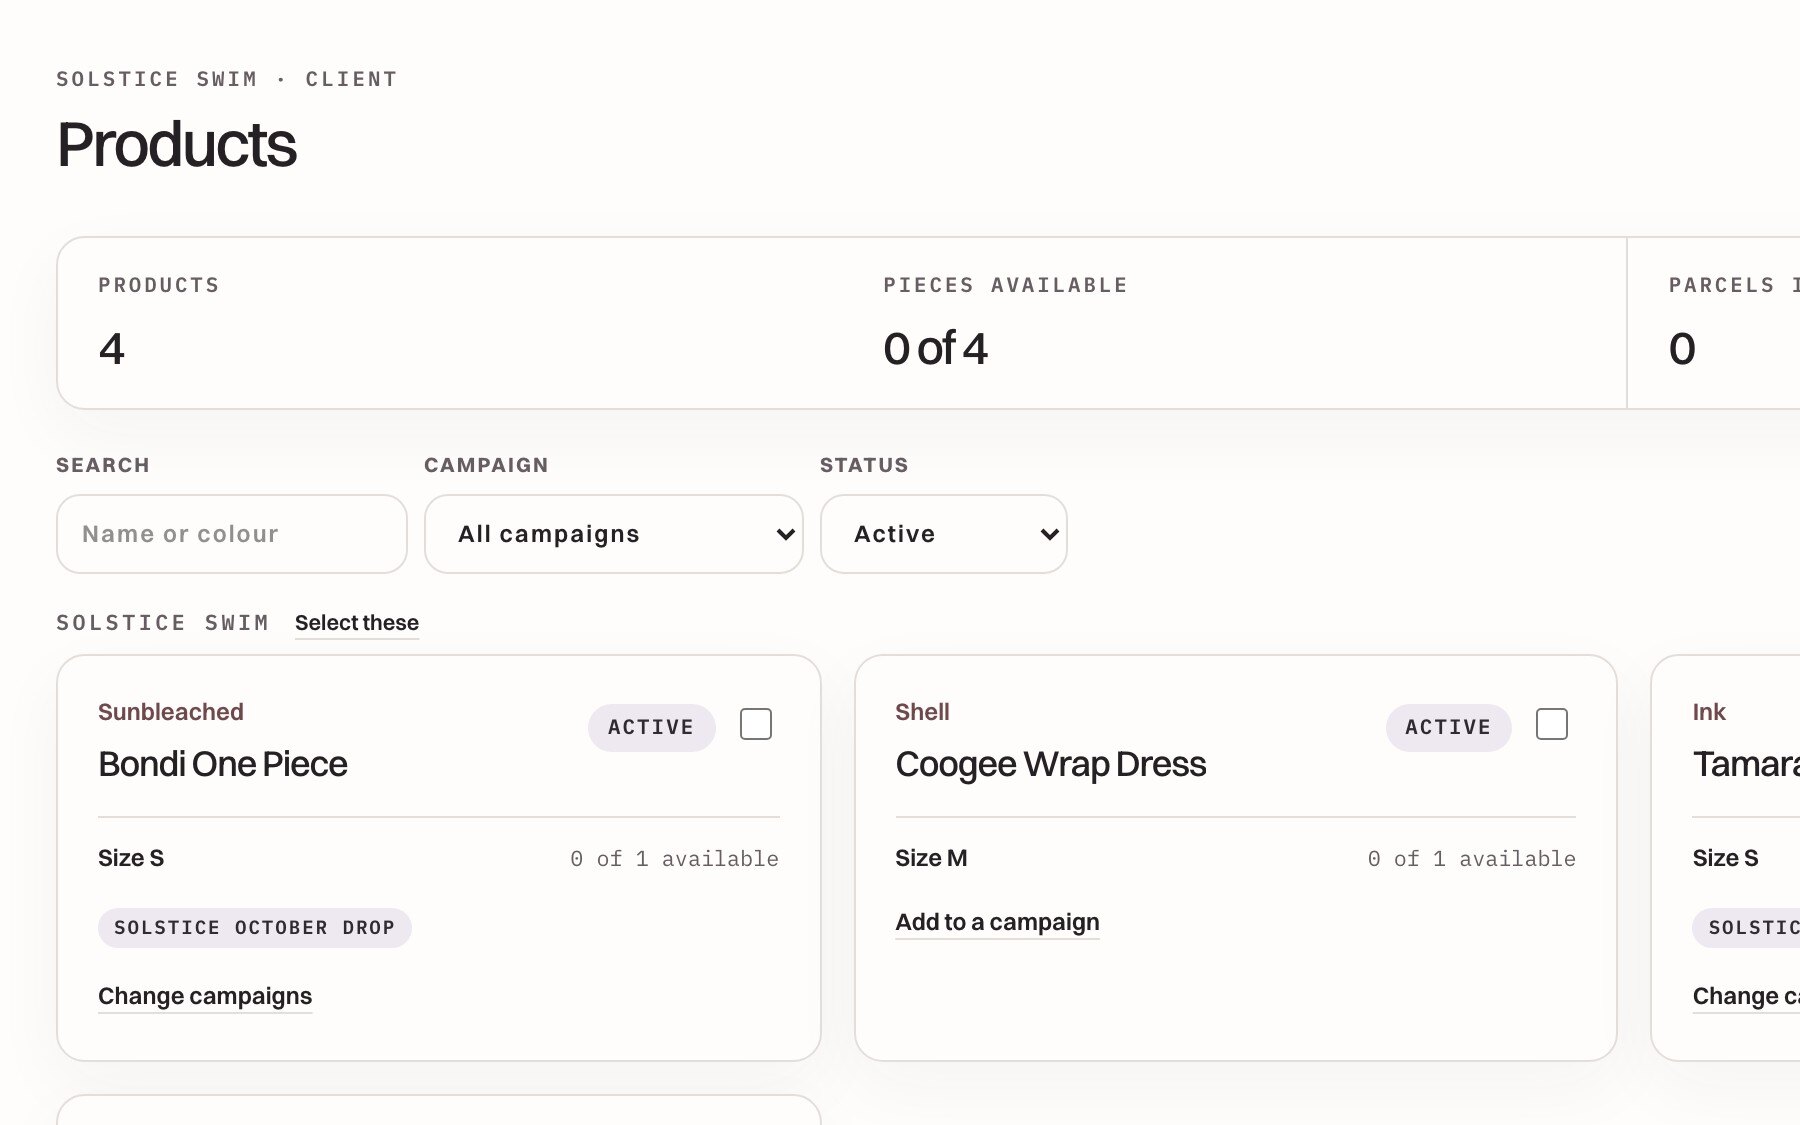Click the Solstice Swim group heading

click(163, 623)
